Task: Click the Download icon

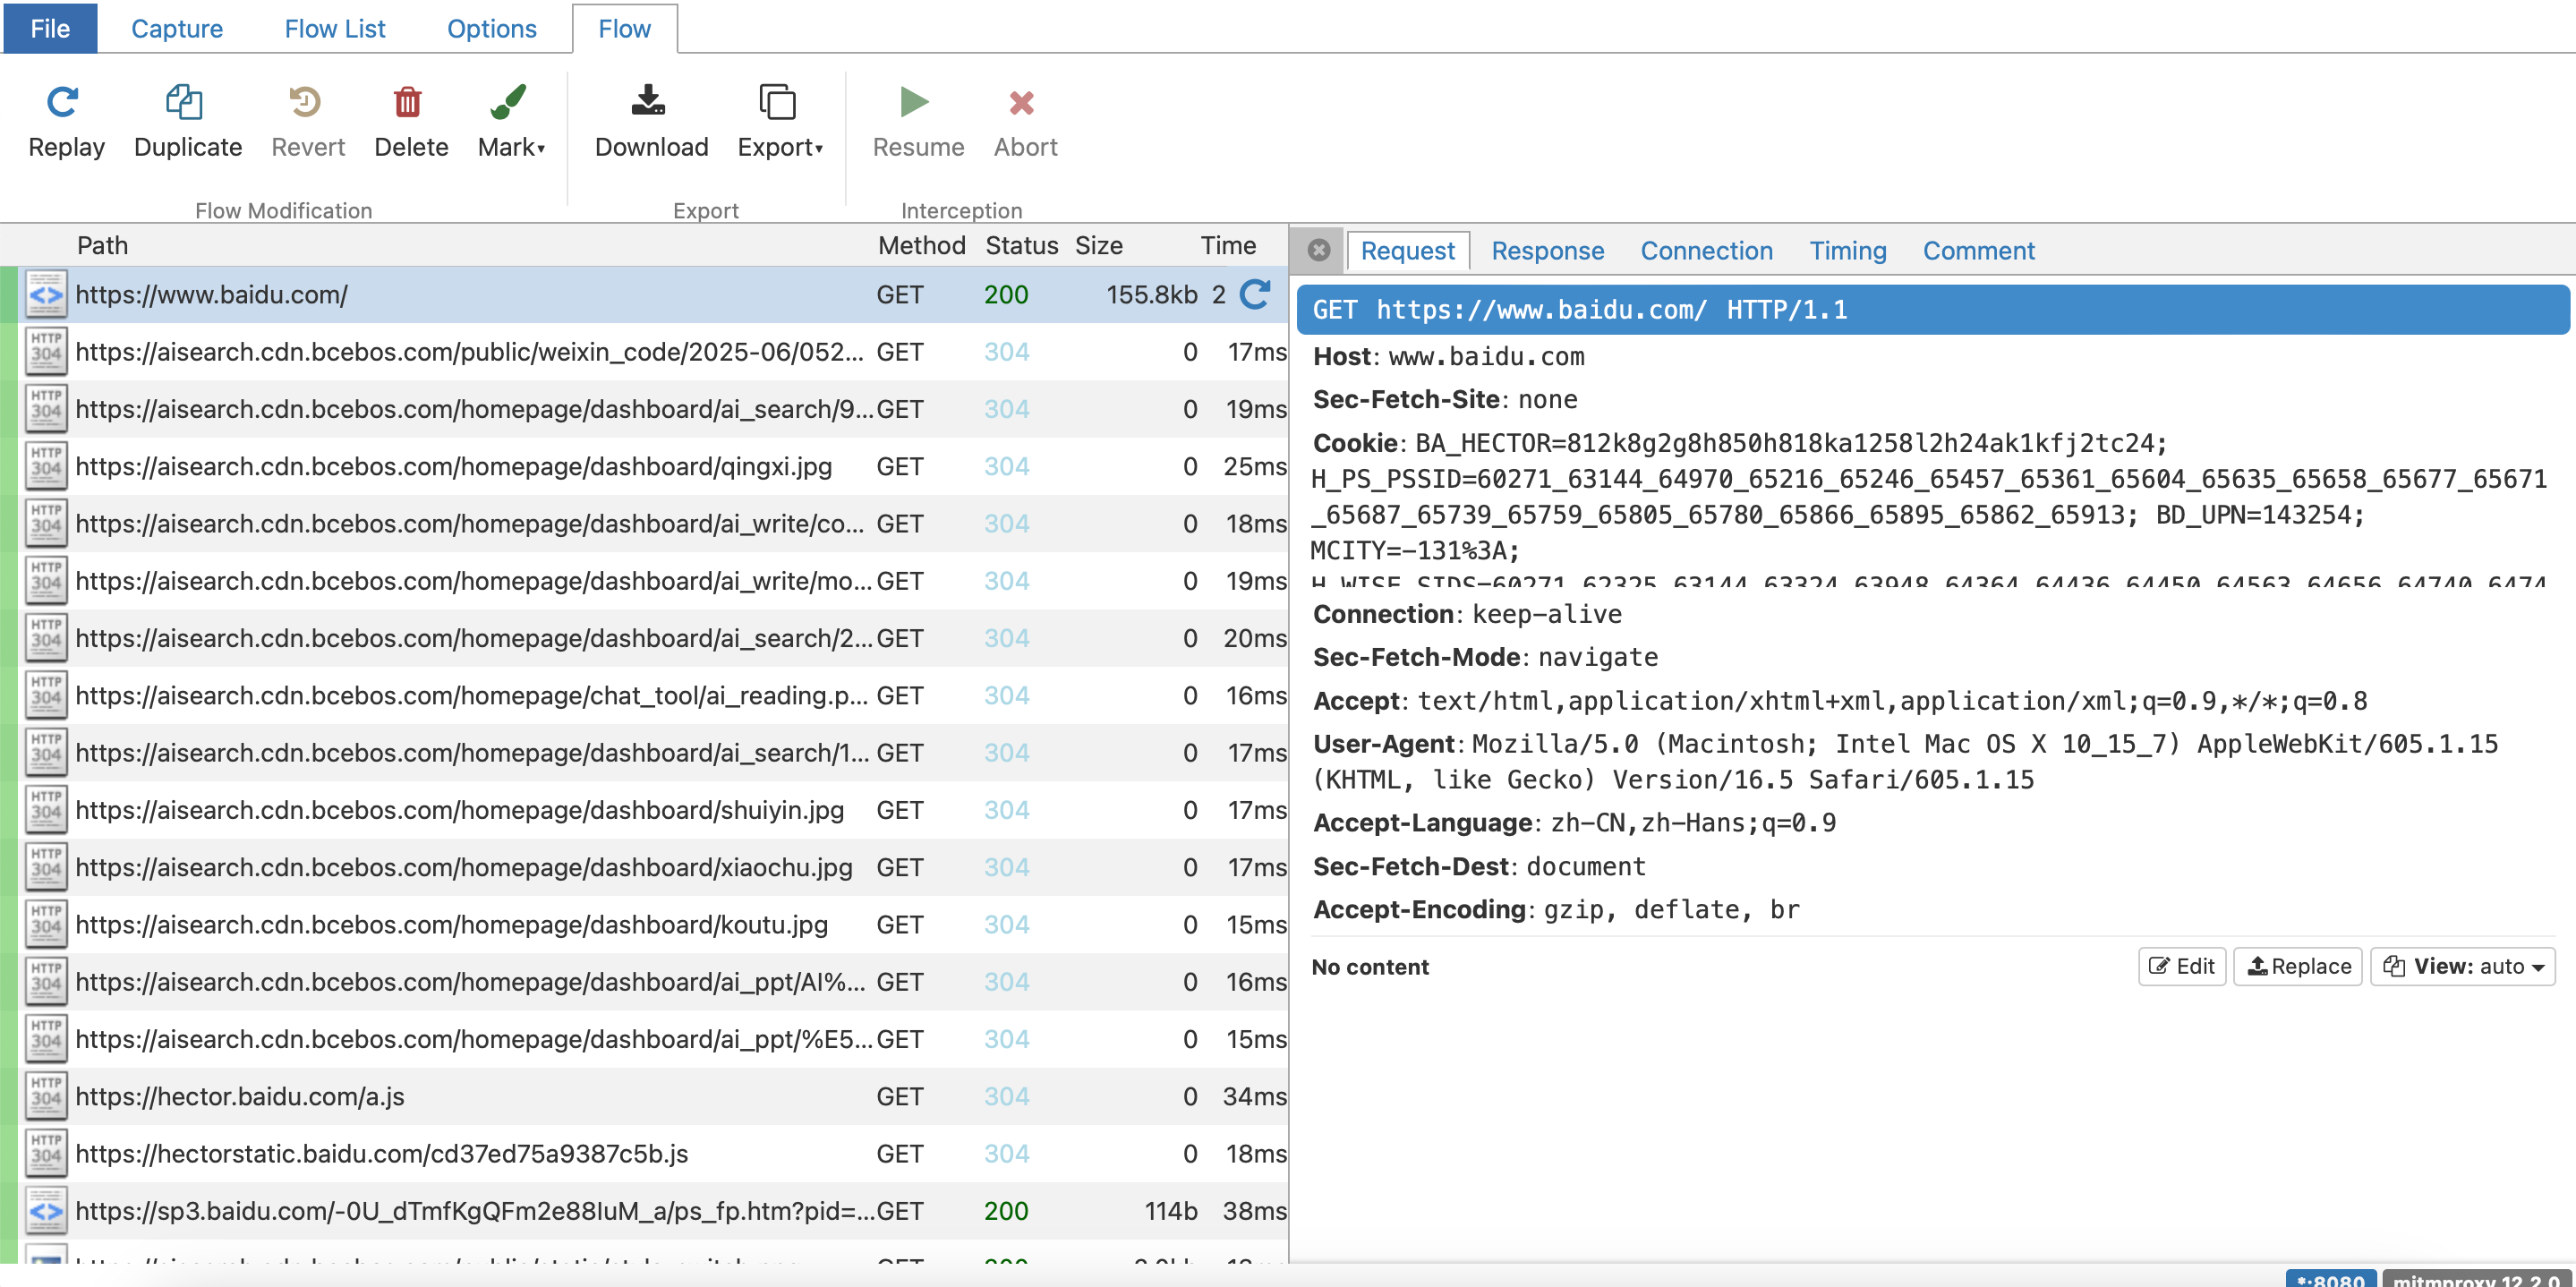Action: tap(649, 102)
